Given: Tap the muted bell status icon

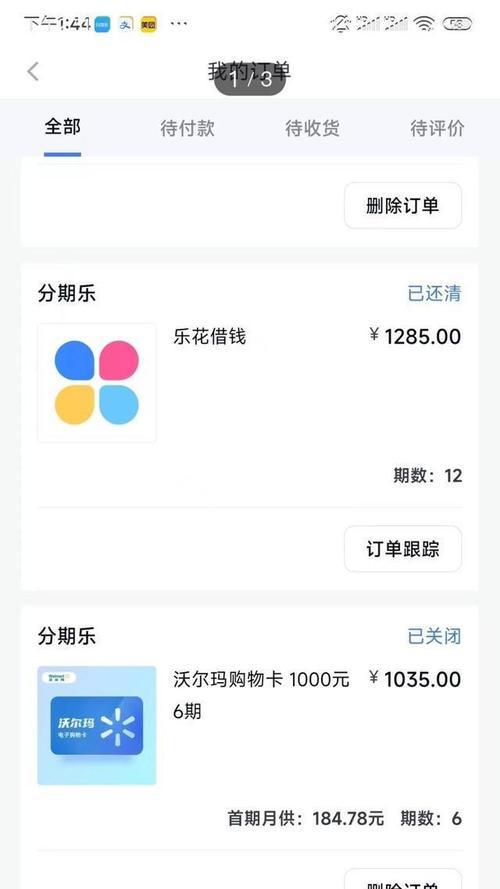Looking at the screenshot, I should click(341, 24).
